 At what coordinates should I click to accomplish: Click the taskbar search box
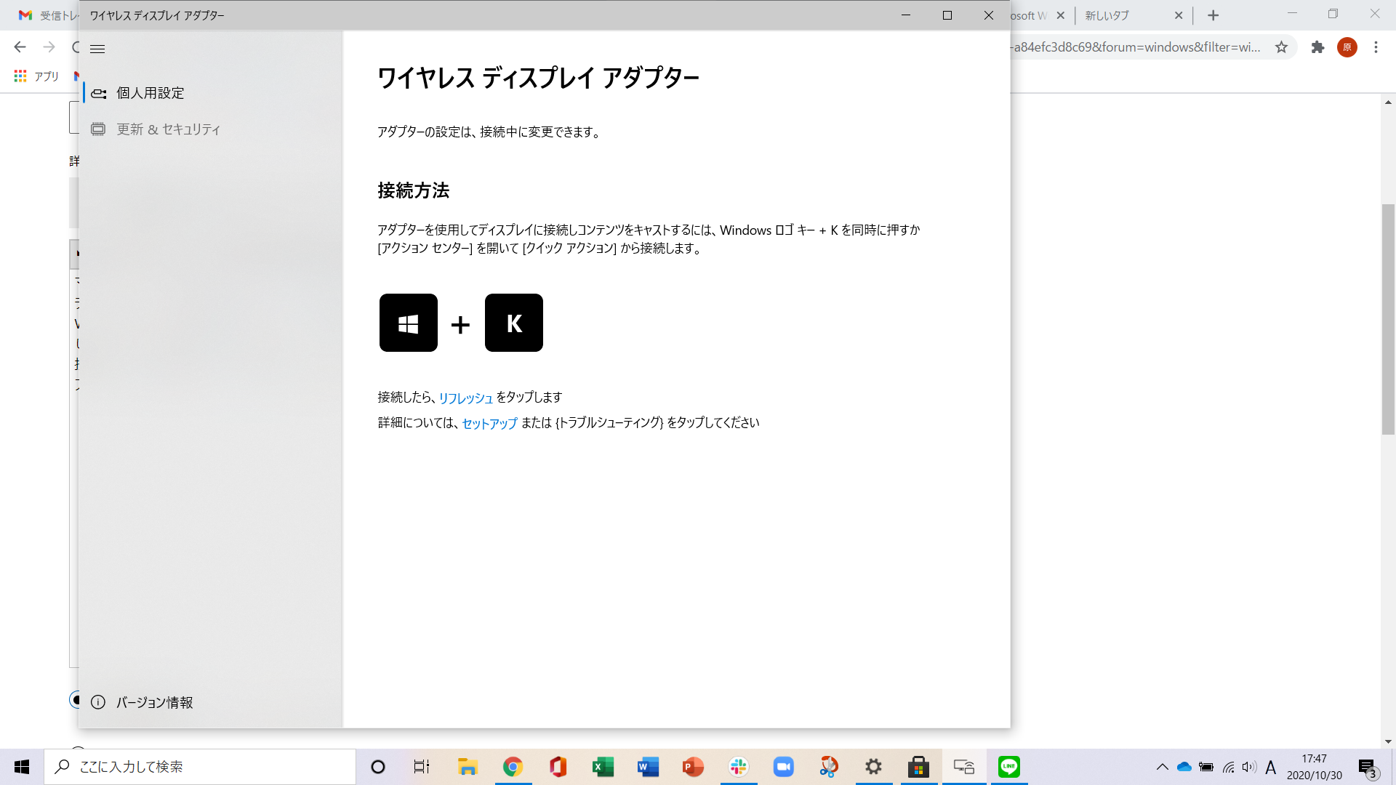pyautogui.click(x=200, y=767)
